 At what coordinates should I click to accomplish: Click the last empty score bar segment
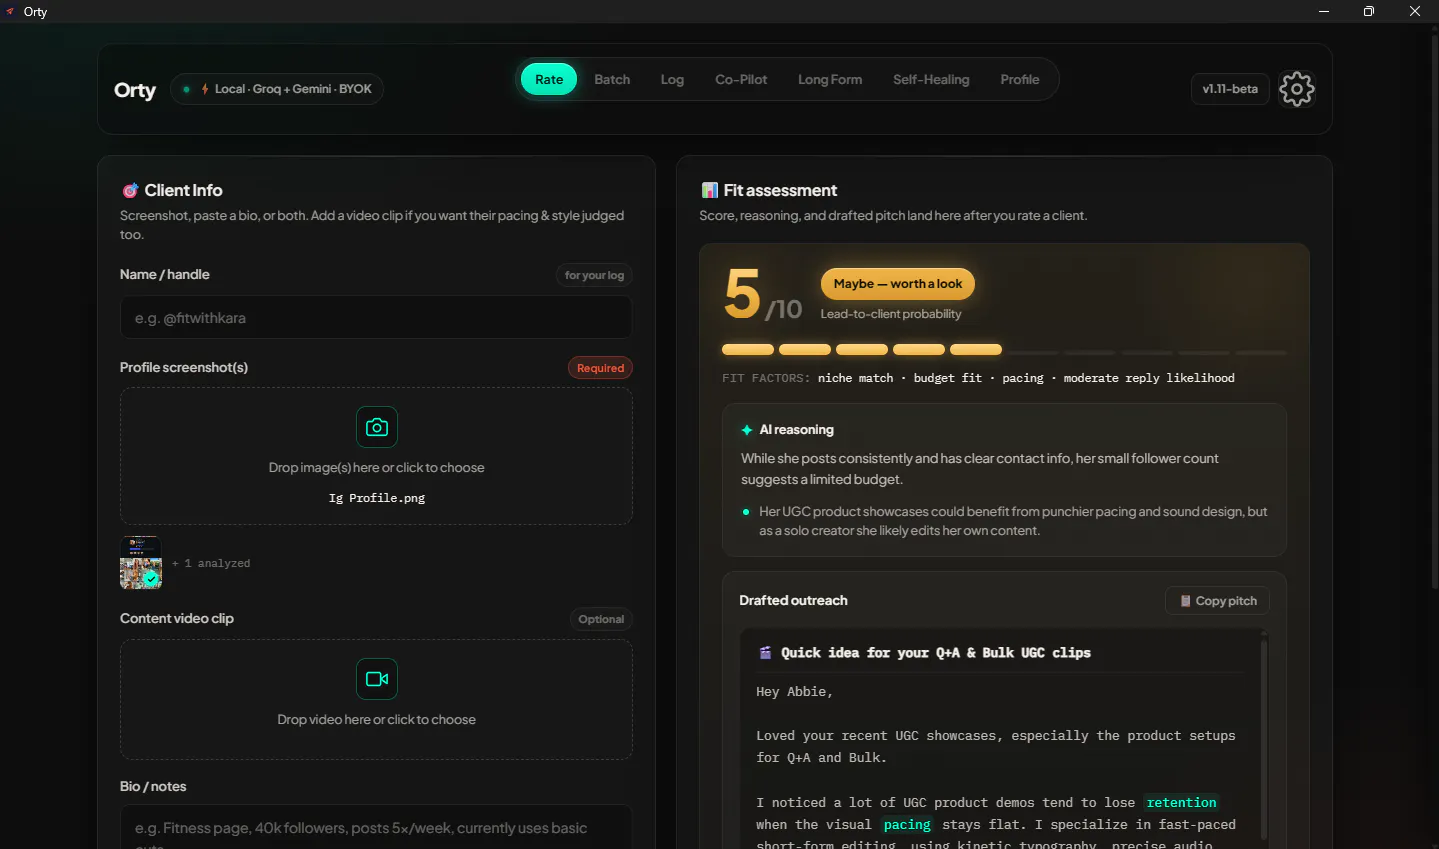(1260, 352)
